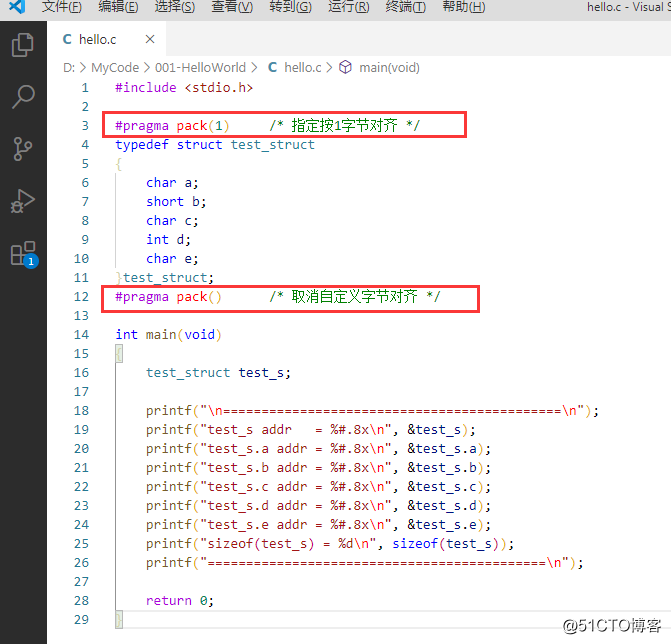Open the Search view in activity bar
Viewport: 671px width, 644px height.
(23, 97)
